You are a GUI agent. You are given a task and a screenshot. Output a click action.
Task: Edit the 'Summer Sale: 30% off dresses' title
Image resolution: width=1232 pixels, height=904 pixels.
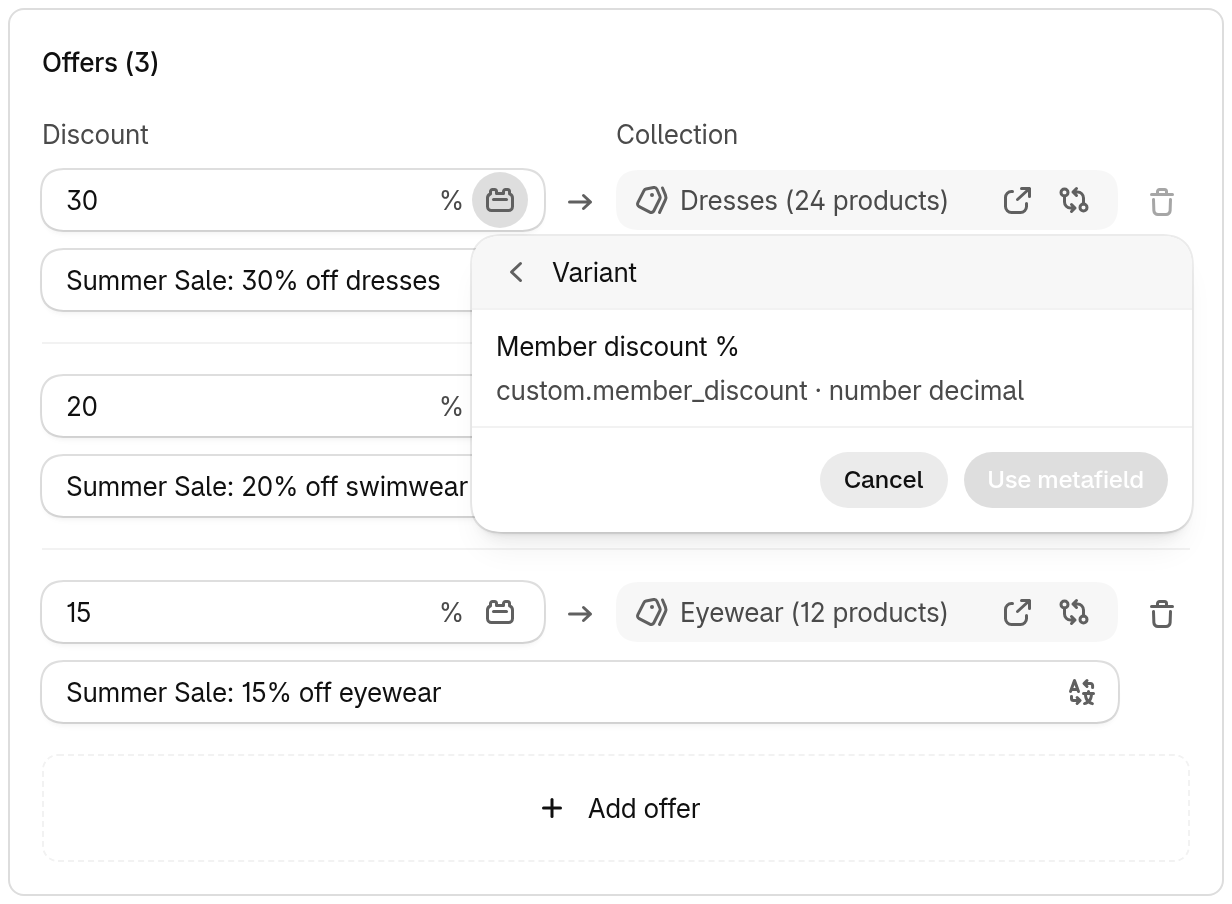click(256, 280)
